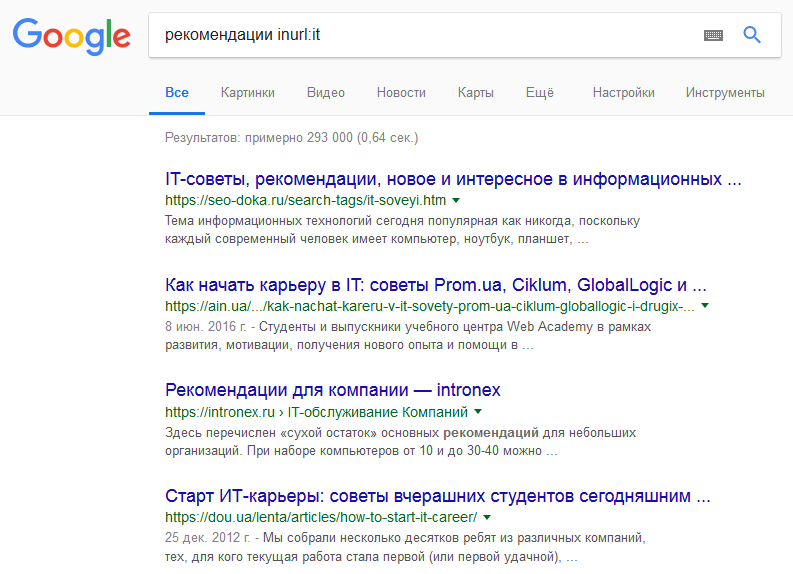Open Старт ИТ-карьеры result link
This screenshot has width=793, height=574.
(437, 496)
